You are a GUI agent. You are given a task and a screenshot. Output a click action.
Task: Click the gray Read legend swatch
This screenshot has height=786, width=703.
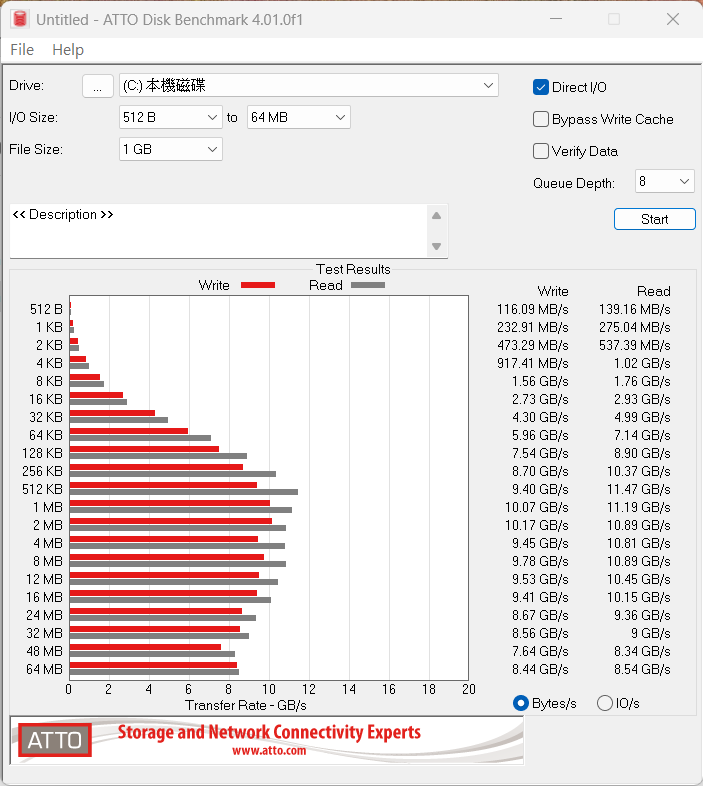pyautogui.click(x=368, y=285)
